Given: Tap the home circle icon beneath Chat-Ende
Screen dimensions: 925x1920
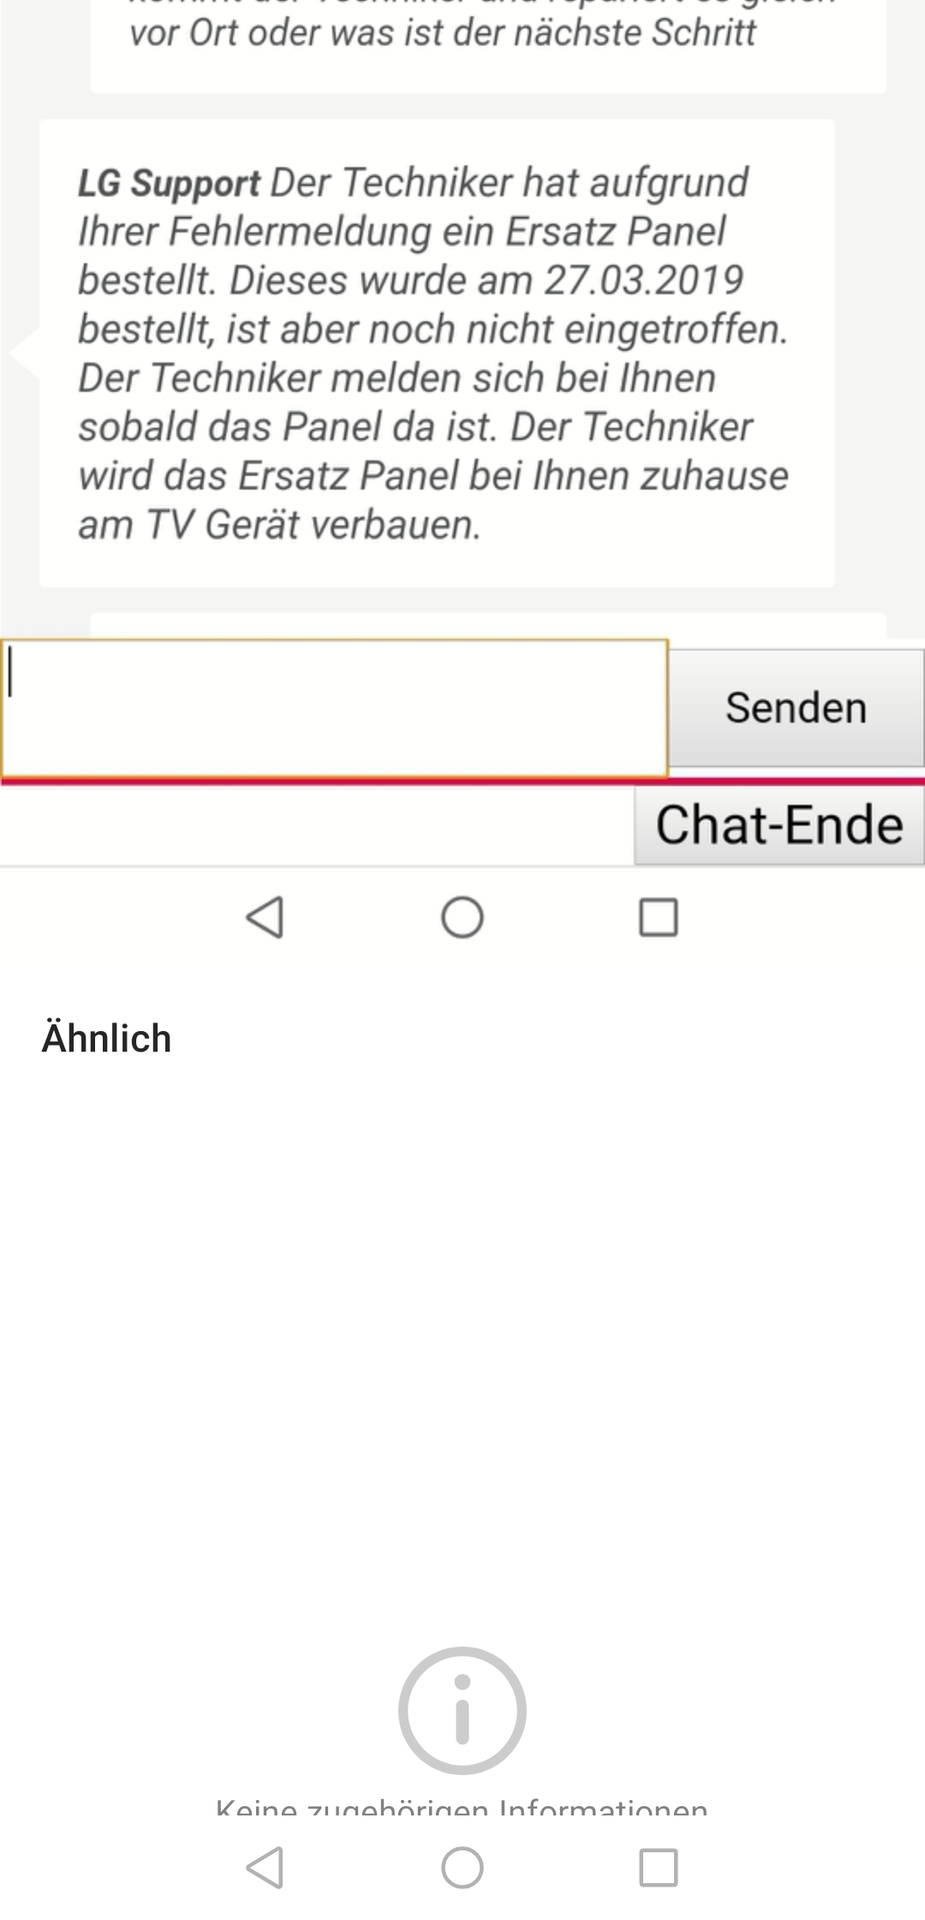Looking at the screenshot, I should [x=462, y=916].
